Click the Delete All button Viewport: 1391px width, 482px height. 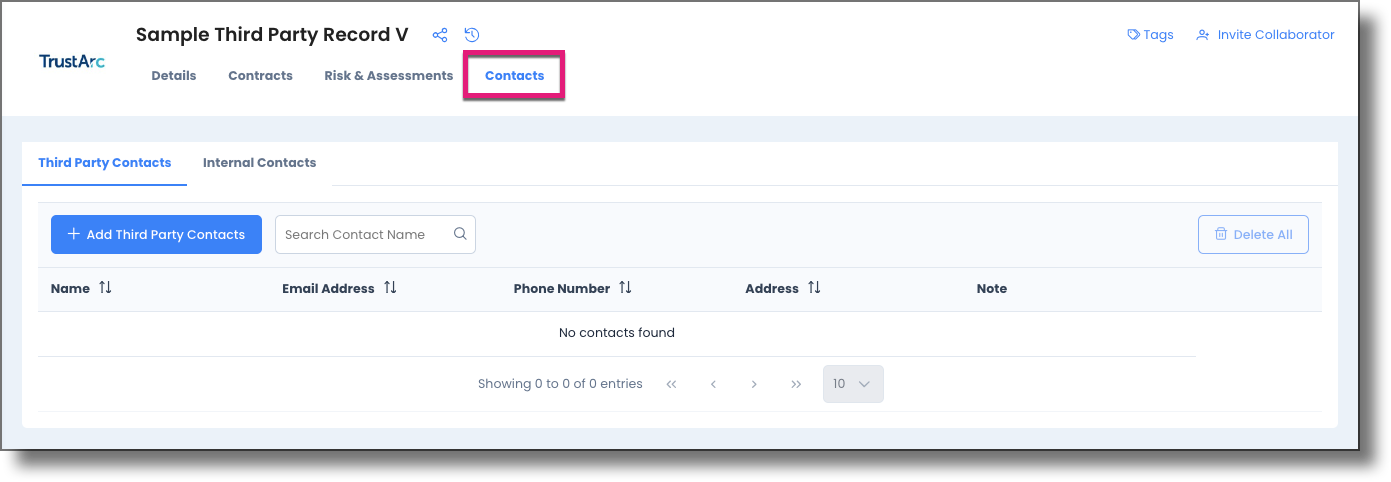[1253, 234]
